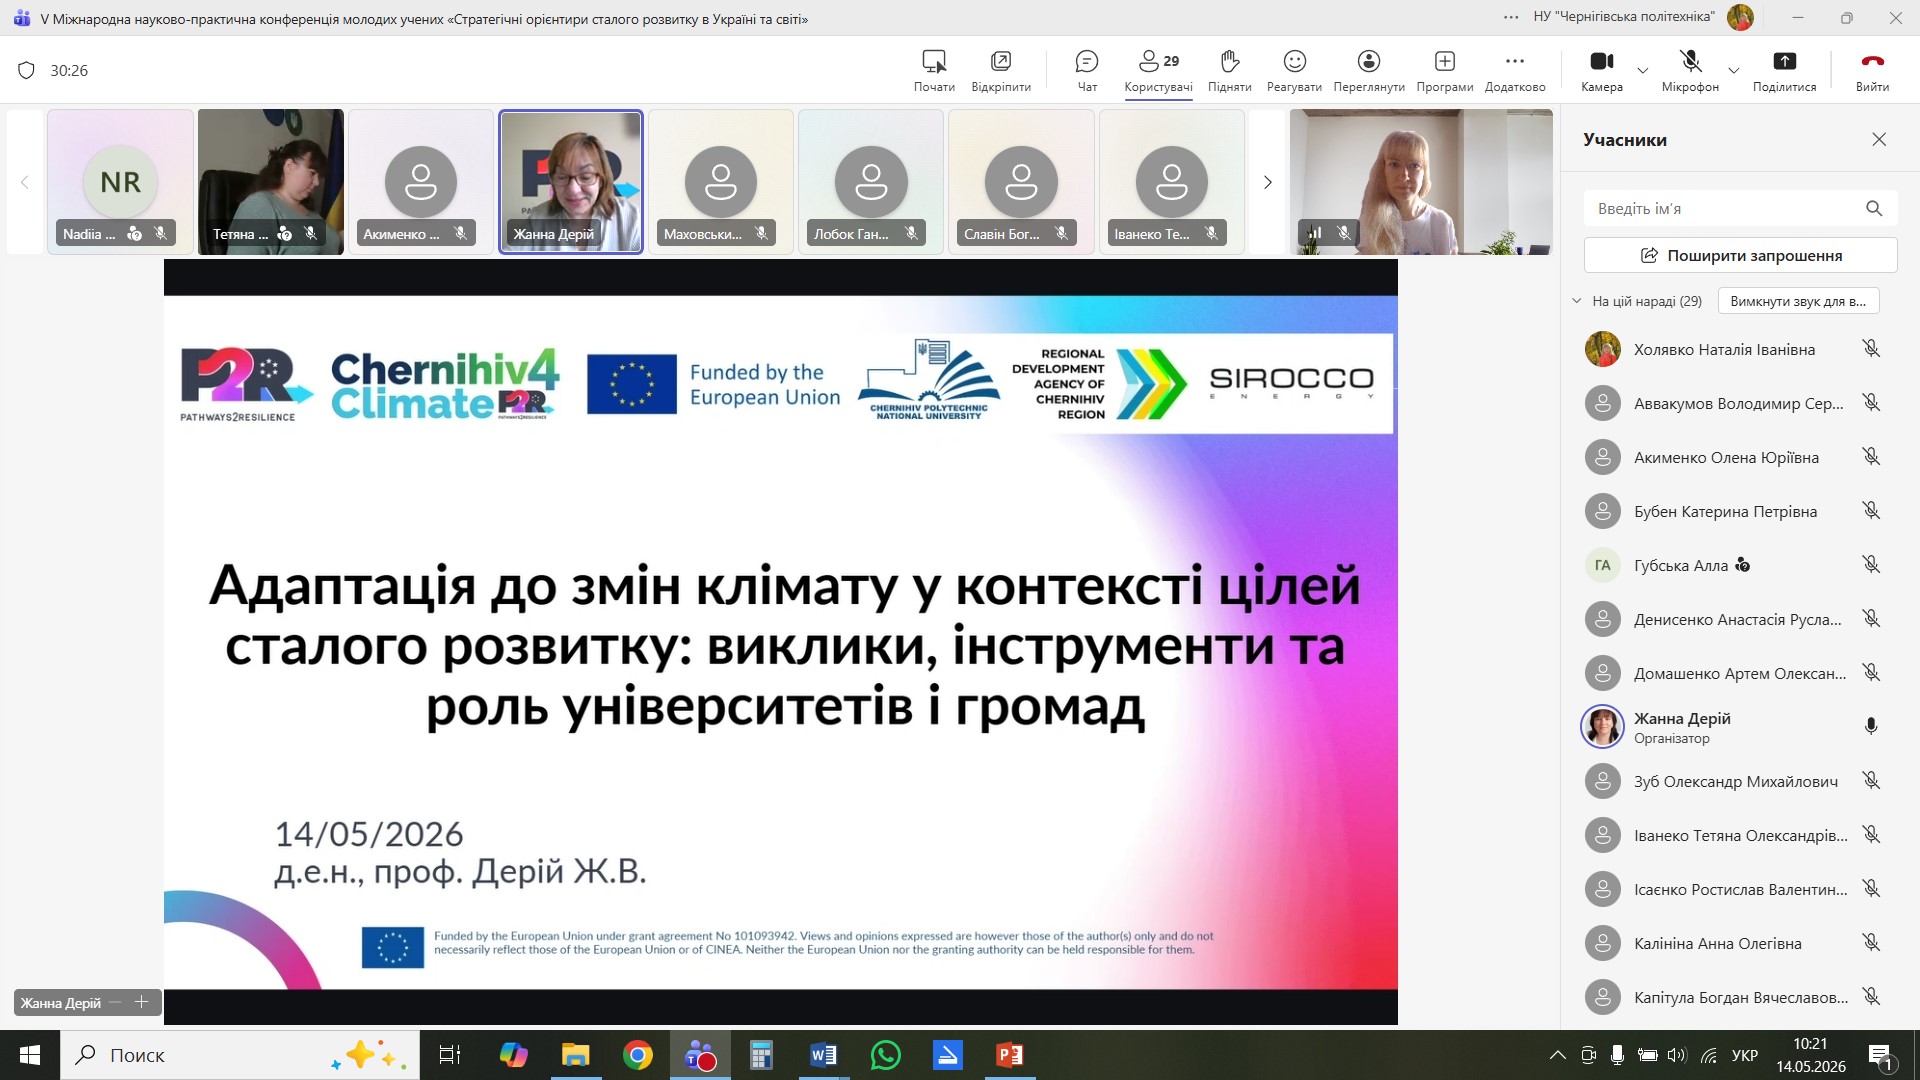1920x1080 pixels.
Task: Click mic icon for Бубен Катерина Петрівна
Action: pos(1871,511)
